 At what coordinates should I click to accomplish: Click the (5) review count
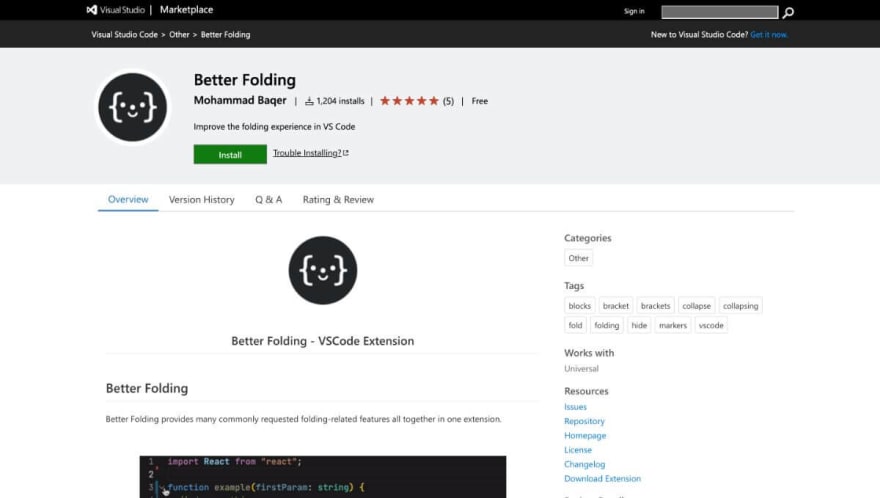pyautogui.click(x=448, y=101)
